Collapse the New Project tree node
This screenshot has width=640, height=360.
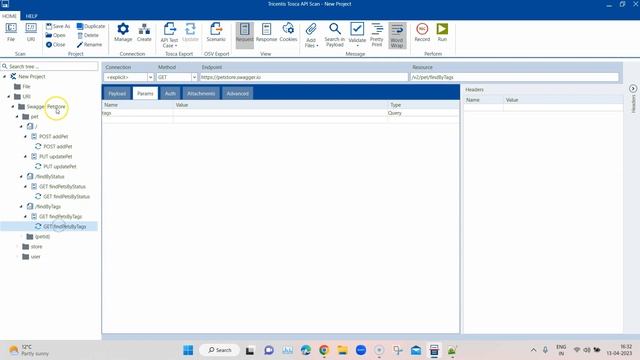[5, 76]
